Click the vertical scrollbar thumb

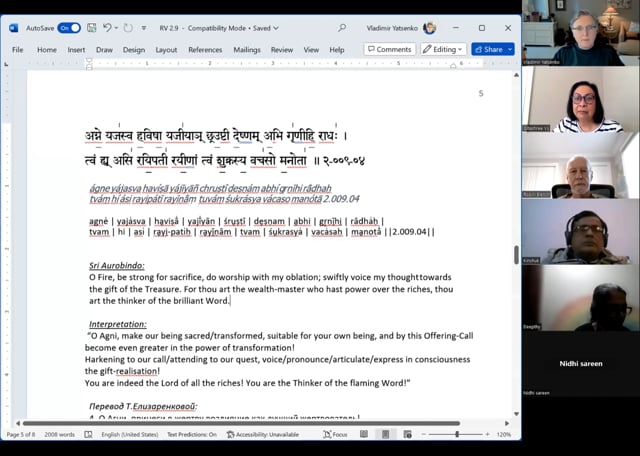pyautogui.click(x=516, y=255)
